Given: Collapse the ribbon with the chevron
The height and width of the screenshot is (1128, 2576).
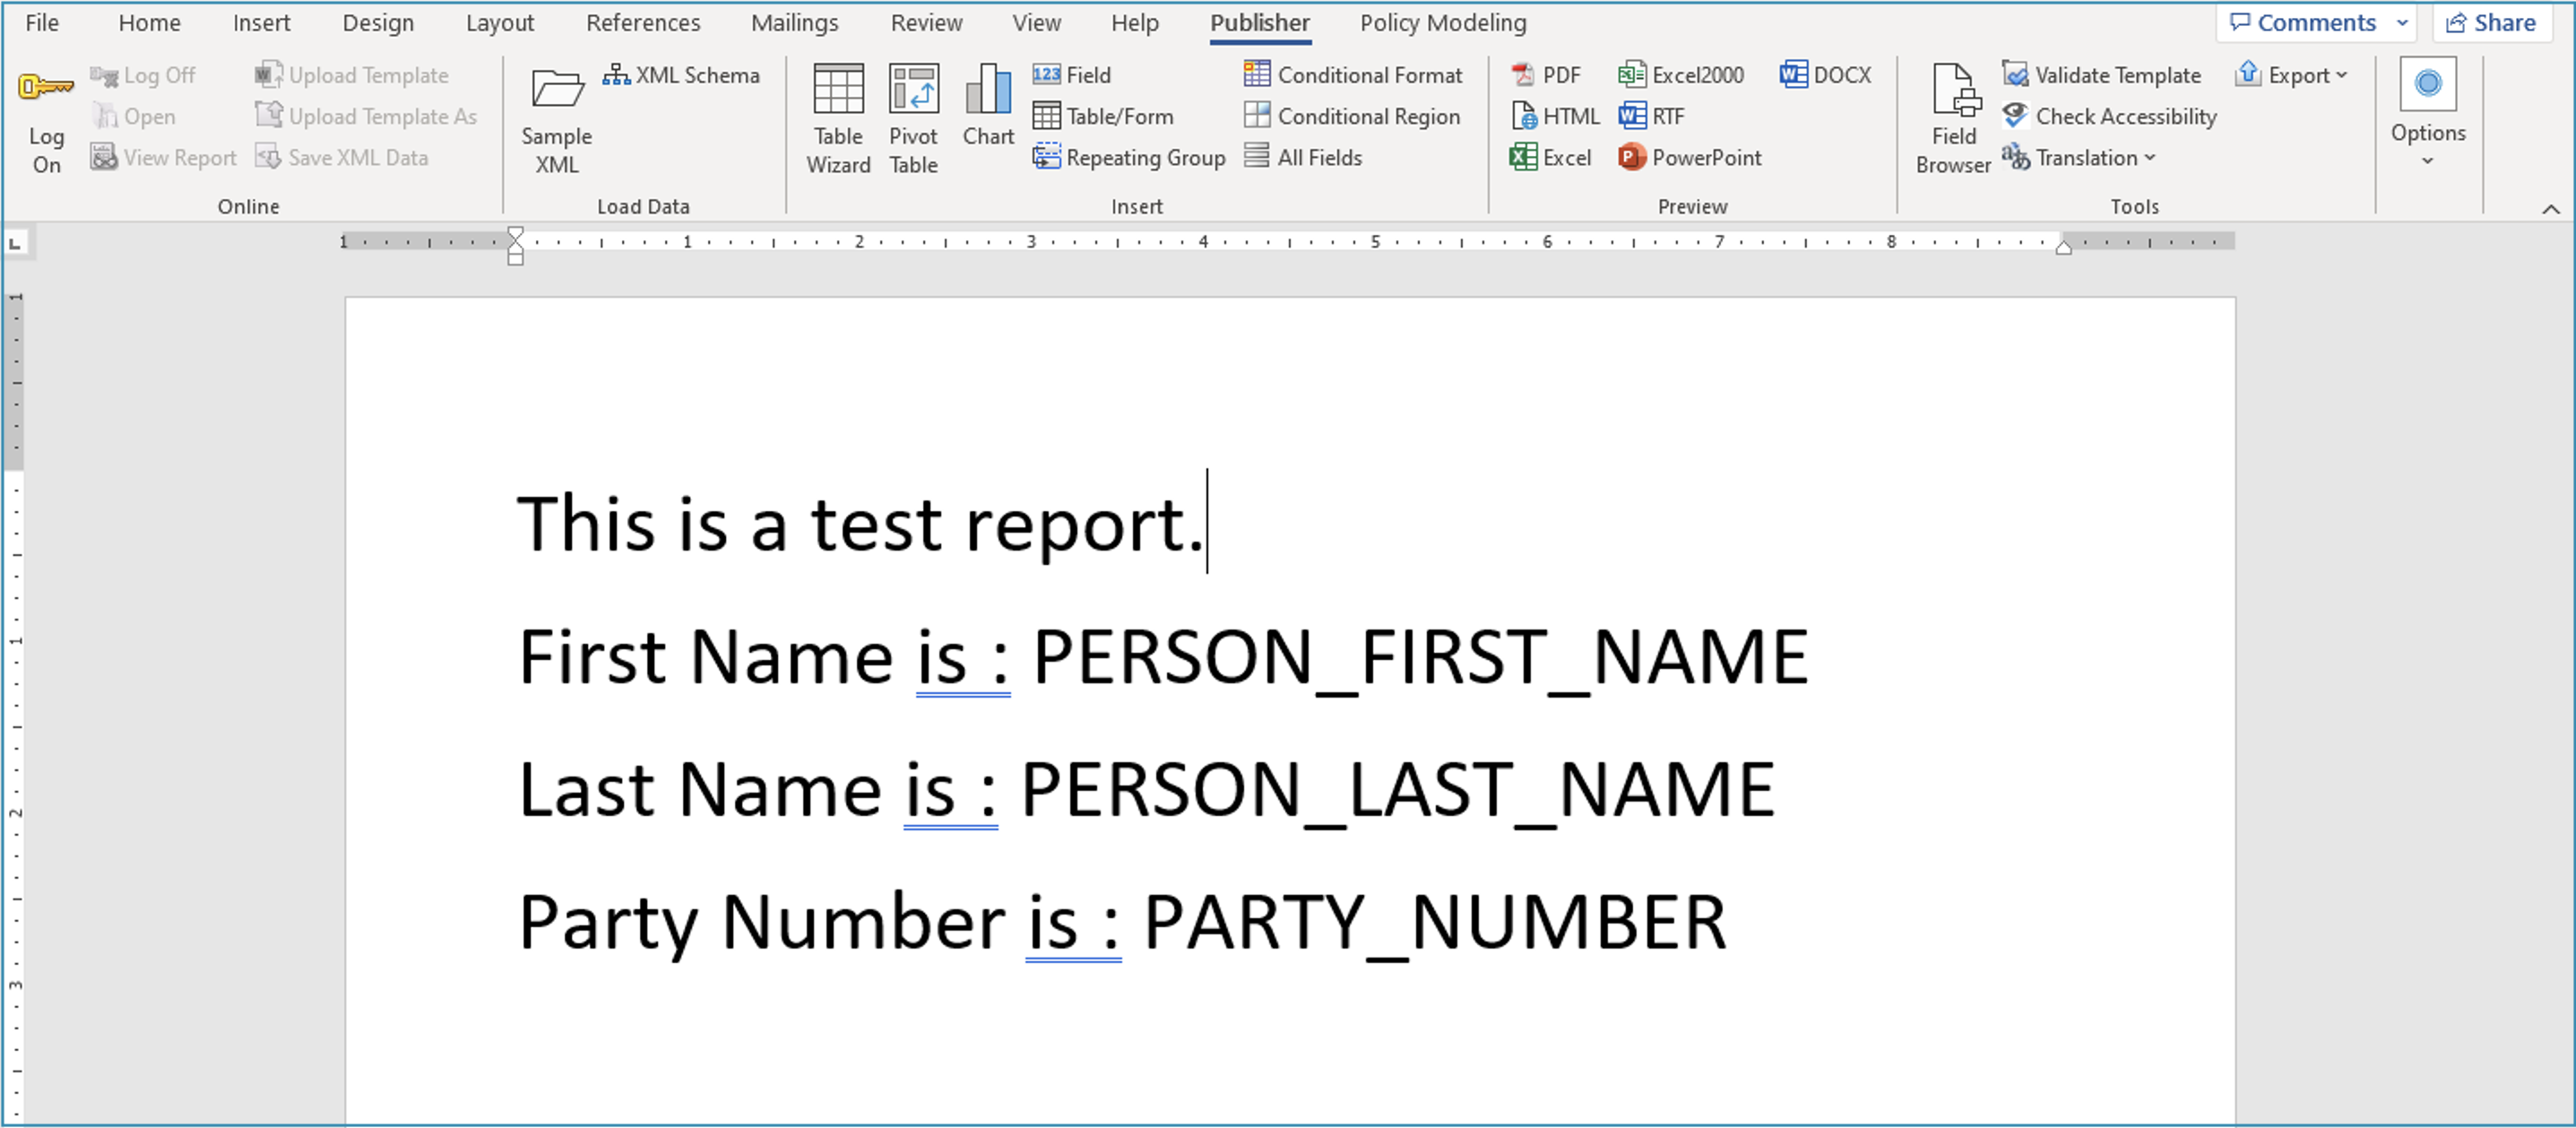Looking at the screenshot, I should point(2551,208).
